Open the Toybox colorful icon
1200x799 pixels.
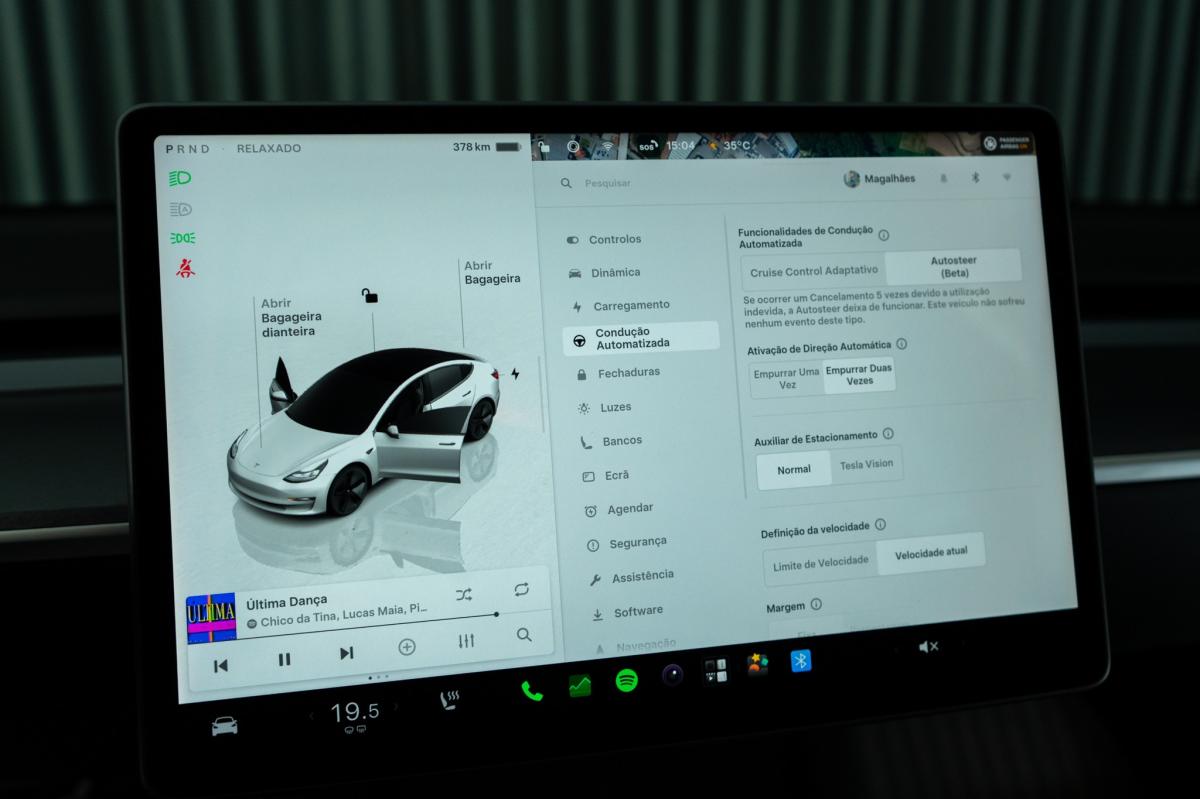pos(758,666)
